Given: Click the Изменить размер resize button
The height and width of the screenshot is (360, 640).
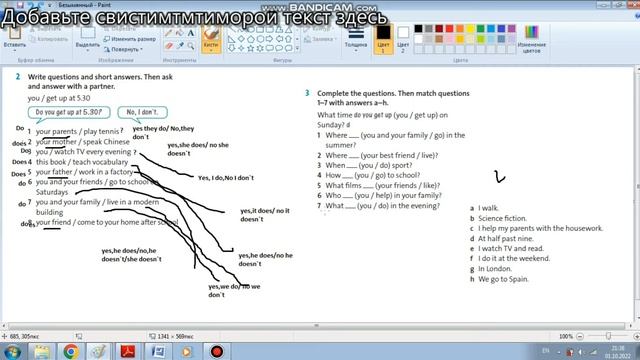Looking at the screenshot, I should click(129, 39).
